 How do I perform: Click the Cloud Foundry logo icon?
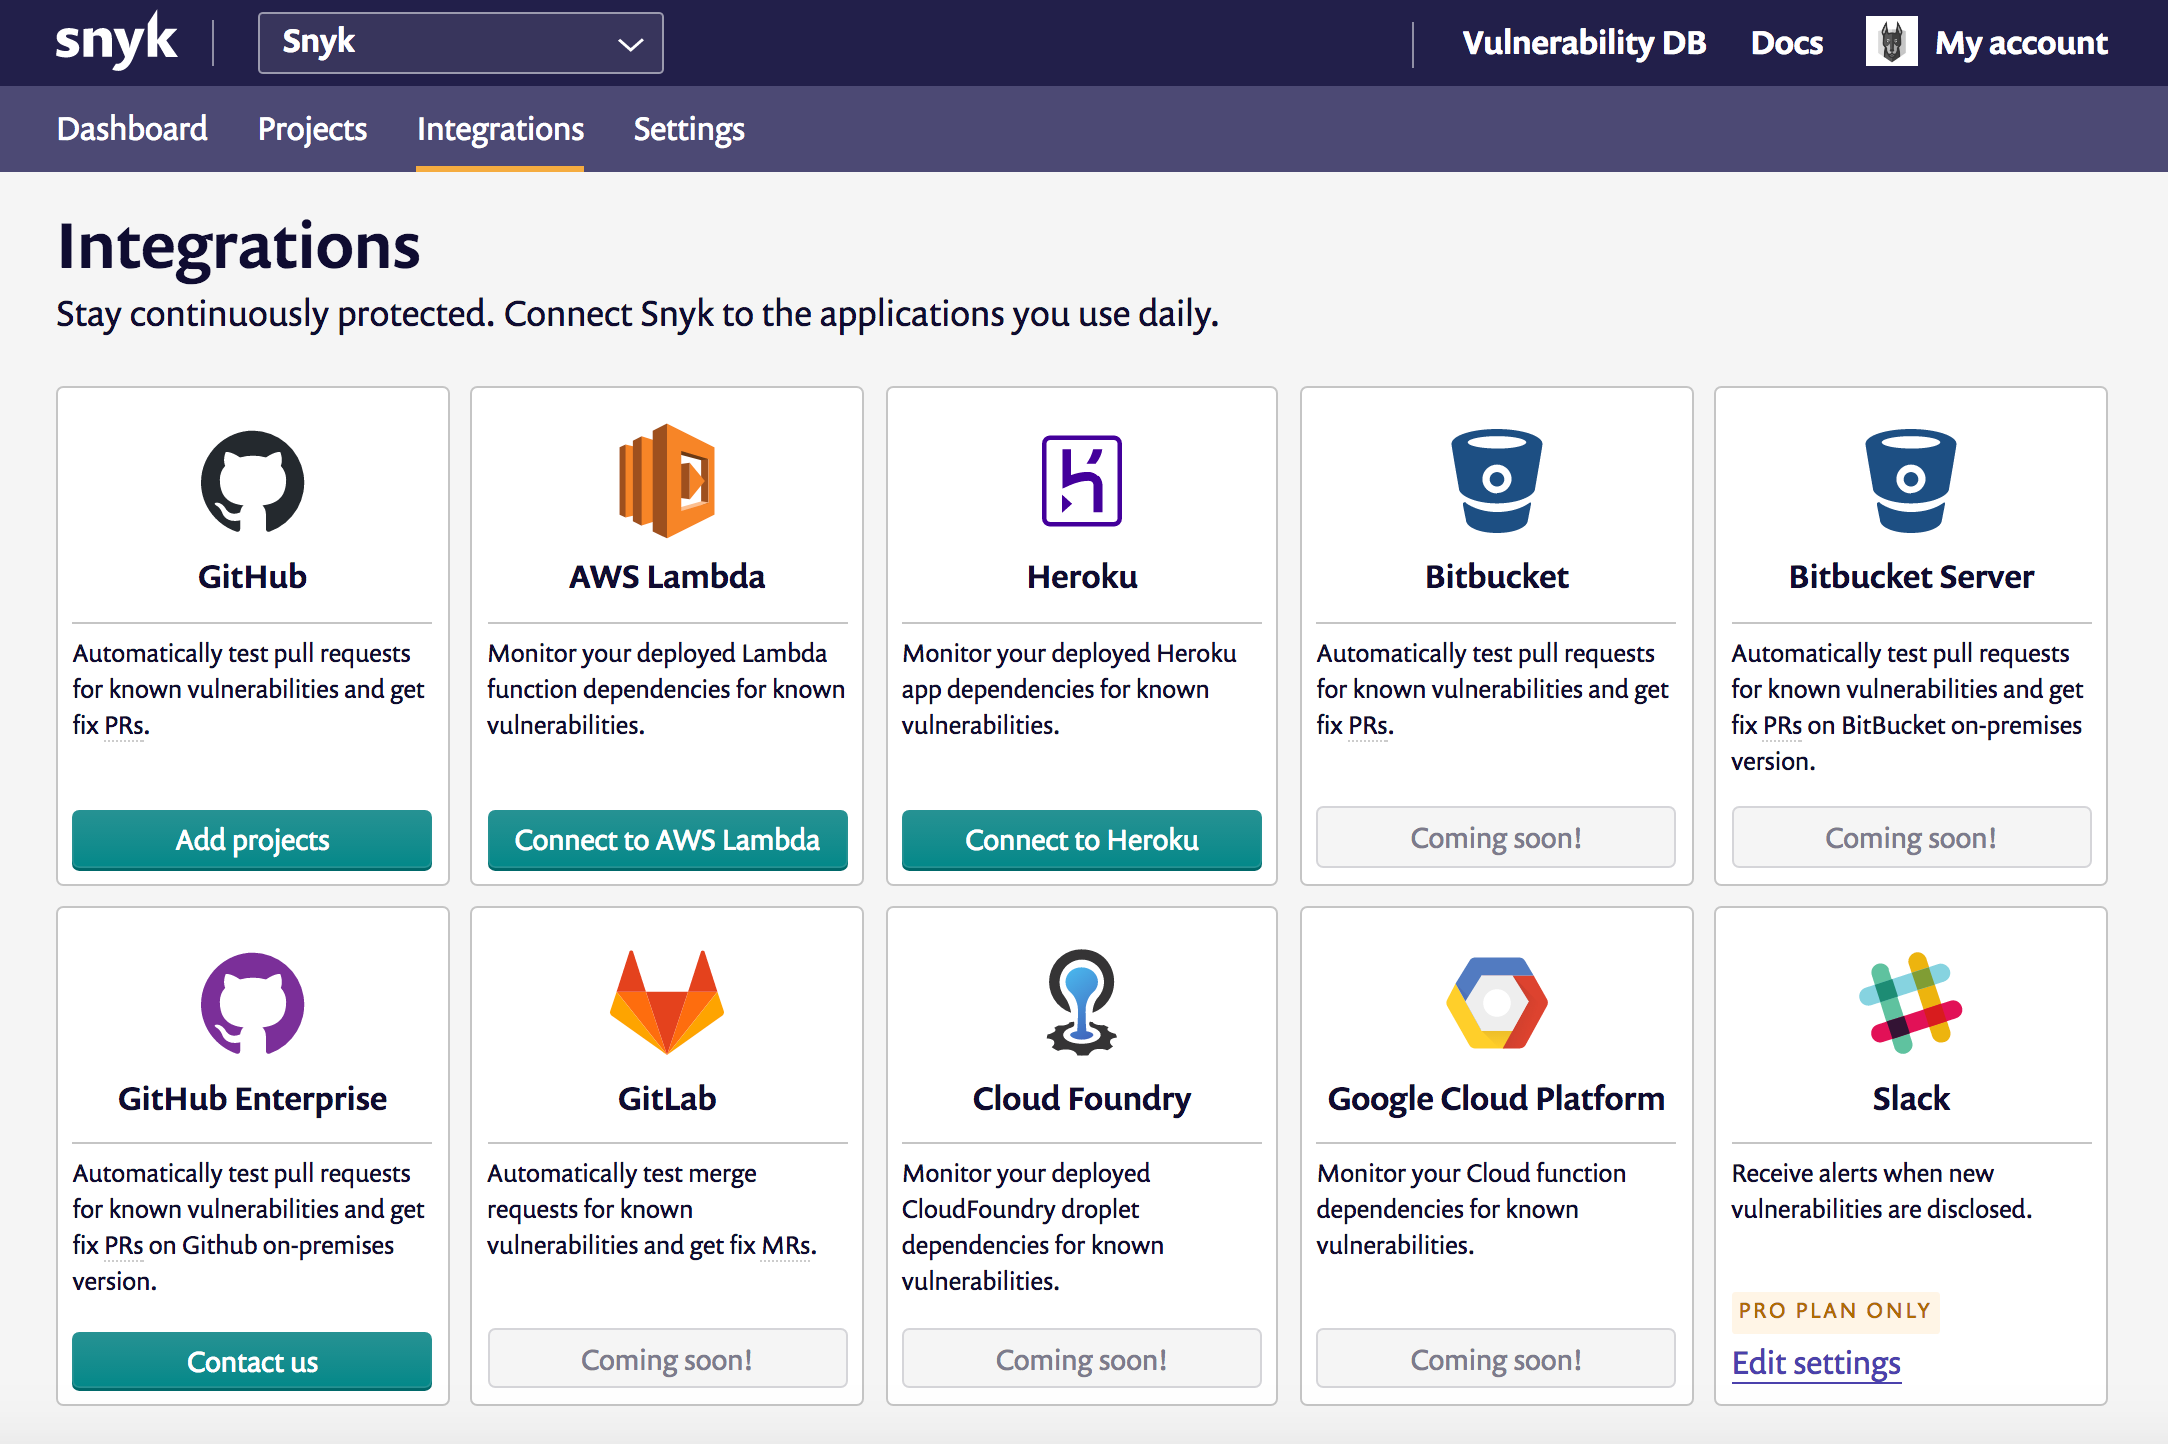tap(1081, 1002)
